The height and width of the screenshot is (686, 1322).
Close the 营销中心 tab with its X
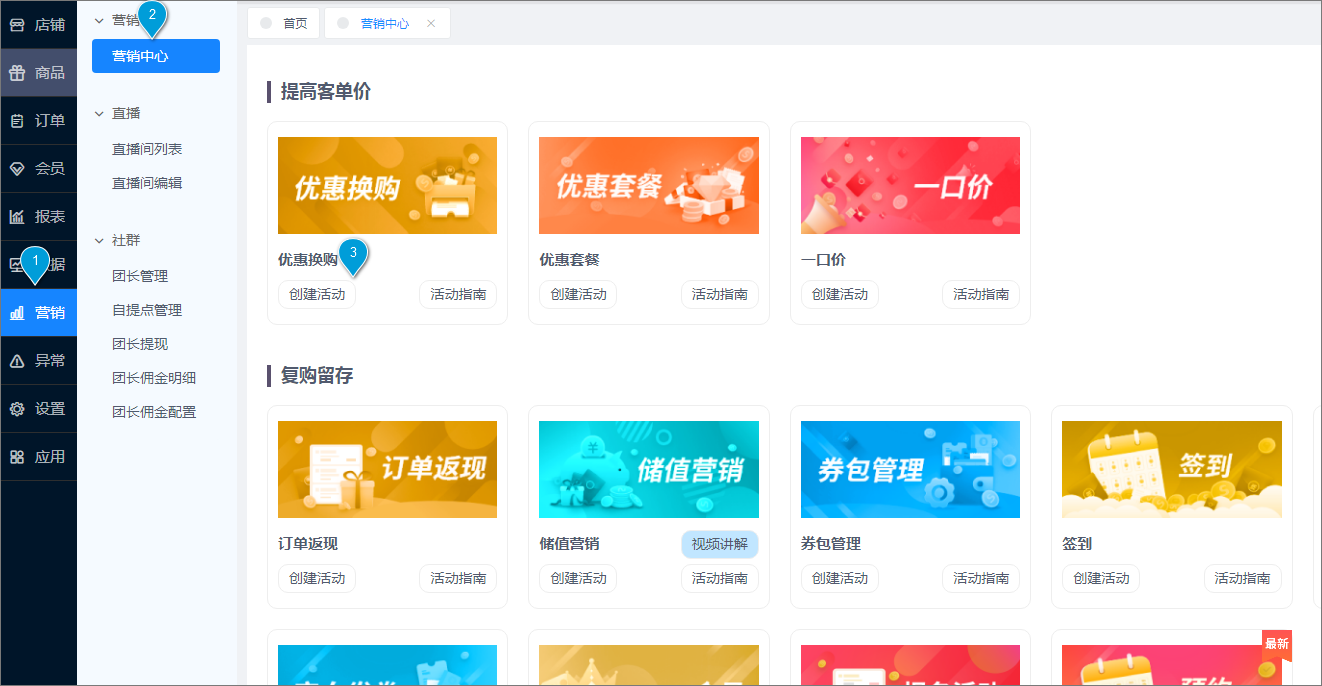[431, 23]
